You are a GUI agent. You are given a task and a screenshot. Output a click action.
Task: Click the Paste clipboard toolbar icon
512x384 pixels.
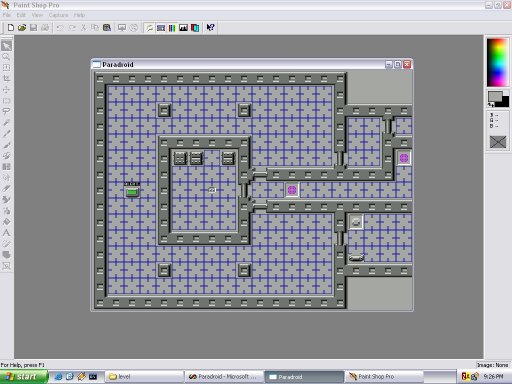tap(107, 28)
